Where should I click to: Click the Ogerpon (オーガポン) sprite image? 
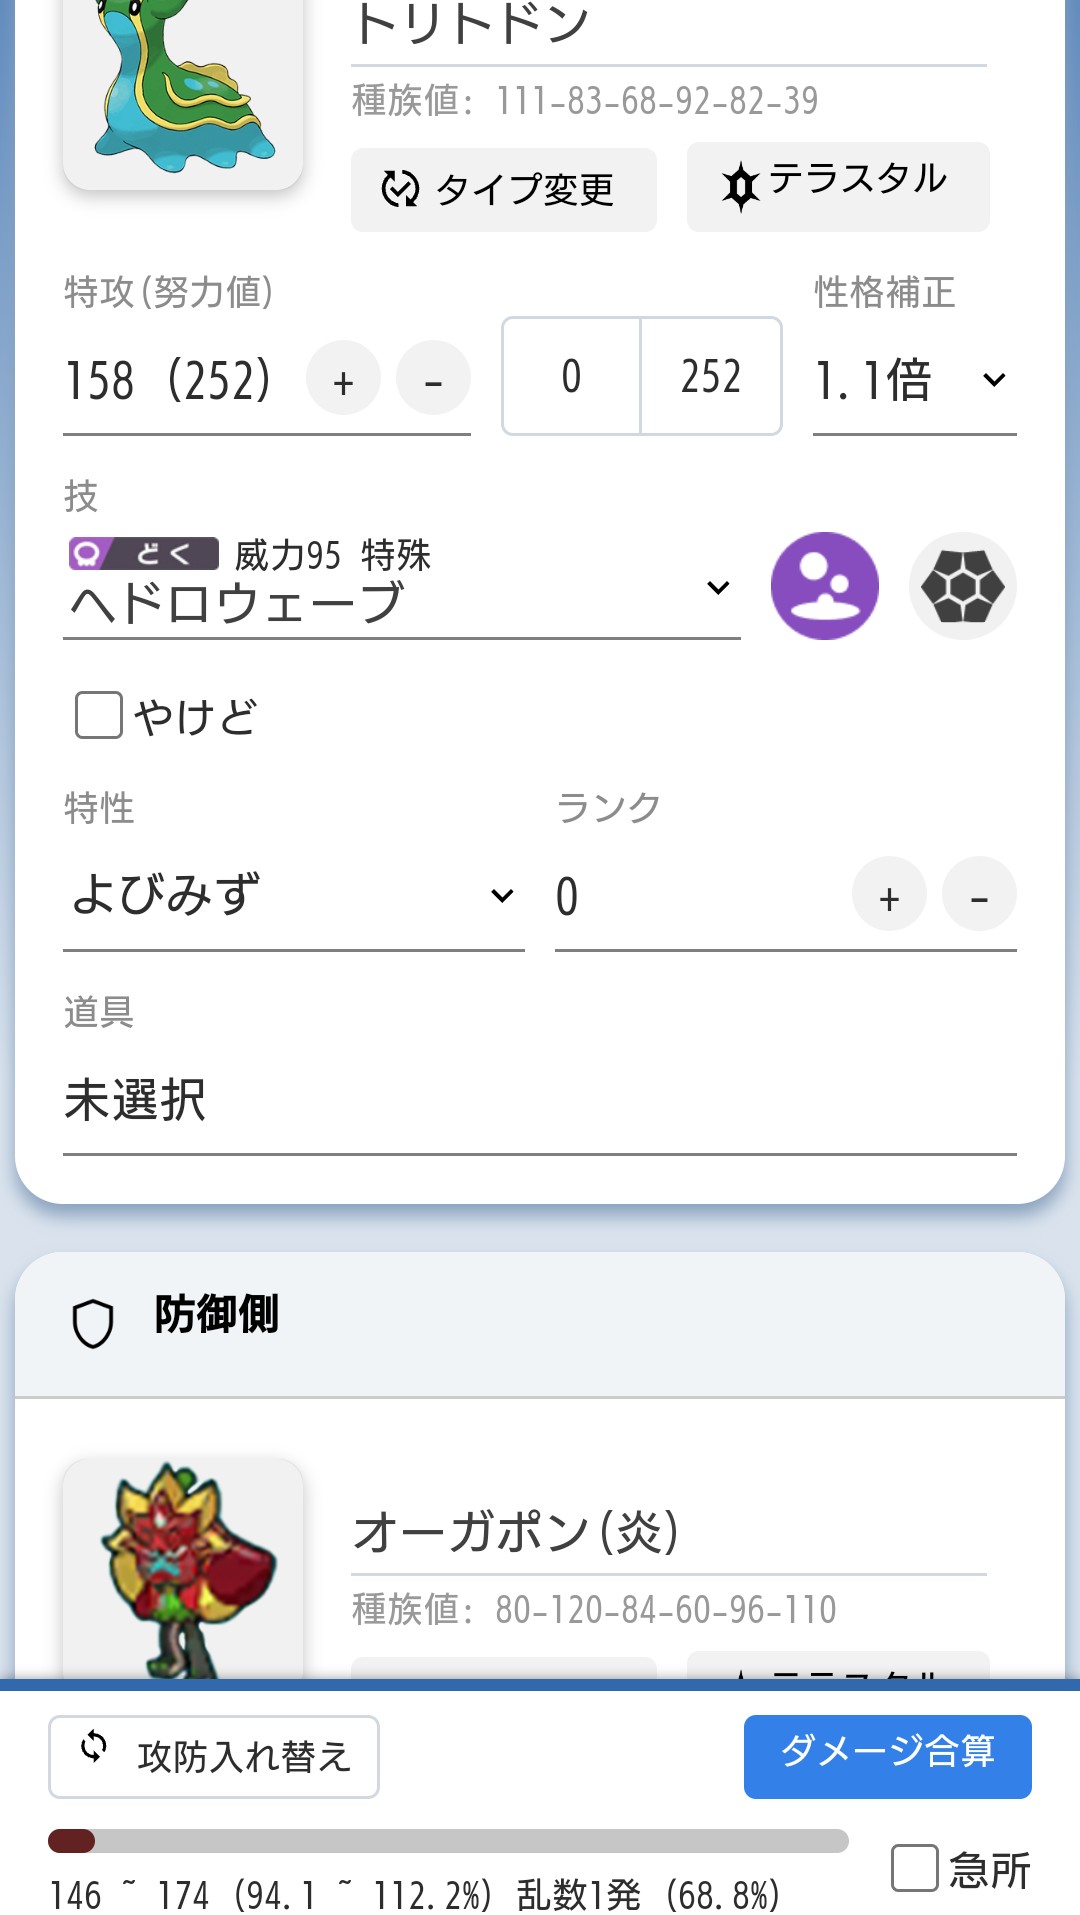coord(183,1568)
